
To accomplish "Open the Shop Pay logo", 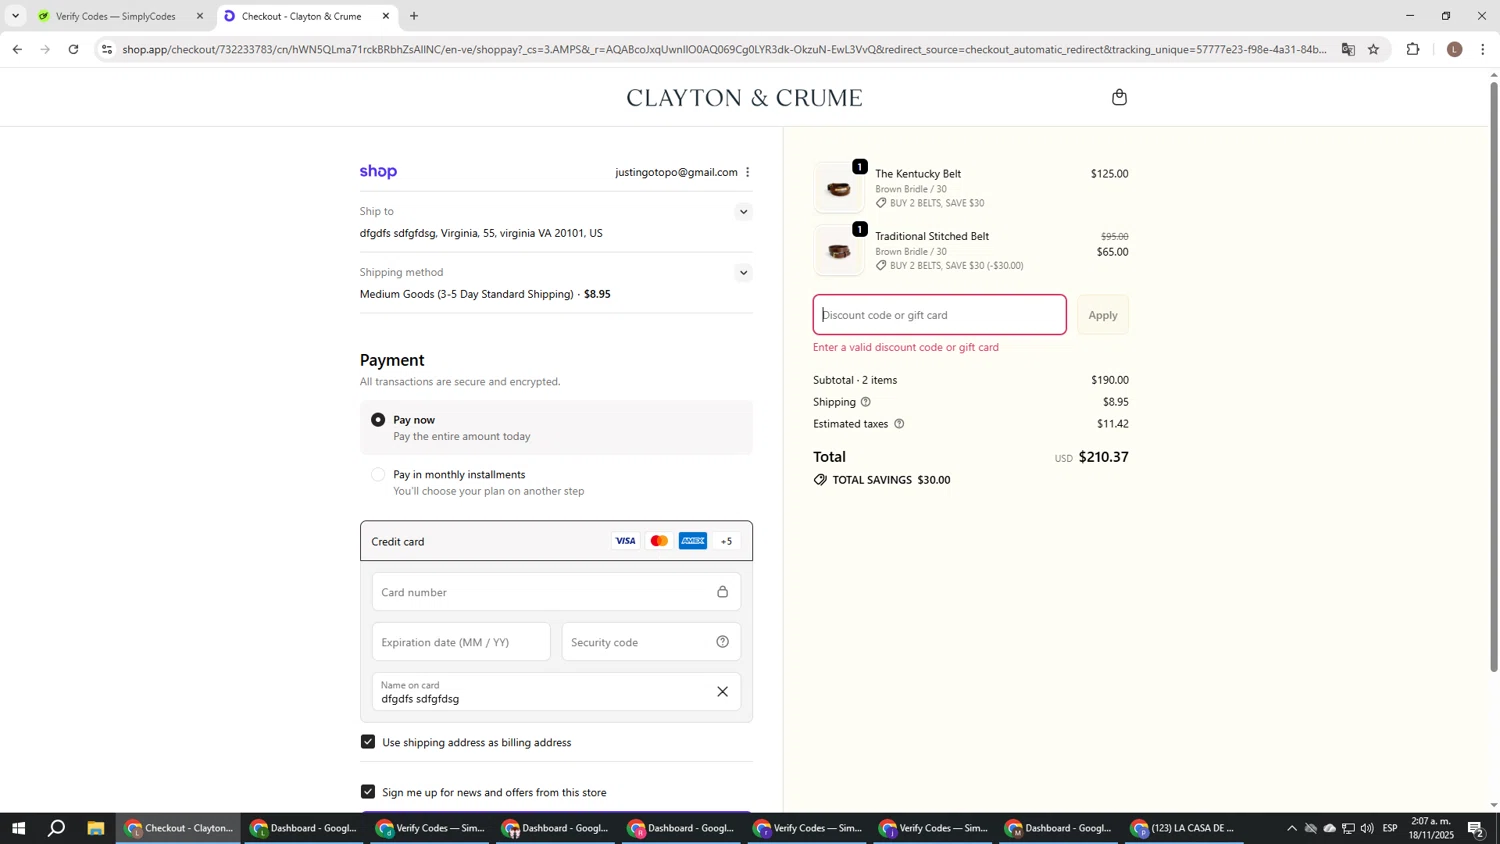I will tap(379, 172).
